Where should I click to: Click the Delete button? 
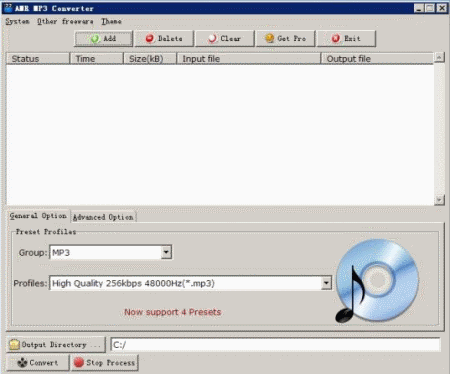164,39
